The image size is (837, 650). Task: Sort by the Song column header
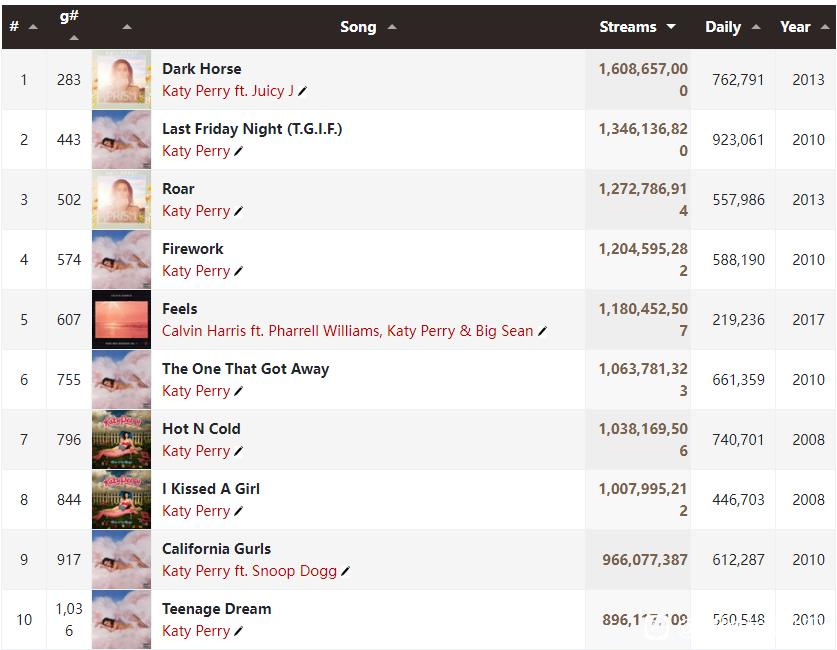pyautogui.click(x=367, y=27)
